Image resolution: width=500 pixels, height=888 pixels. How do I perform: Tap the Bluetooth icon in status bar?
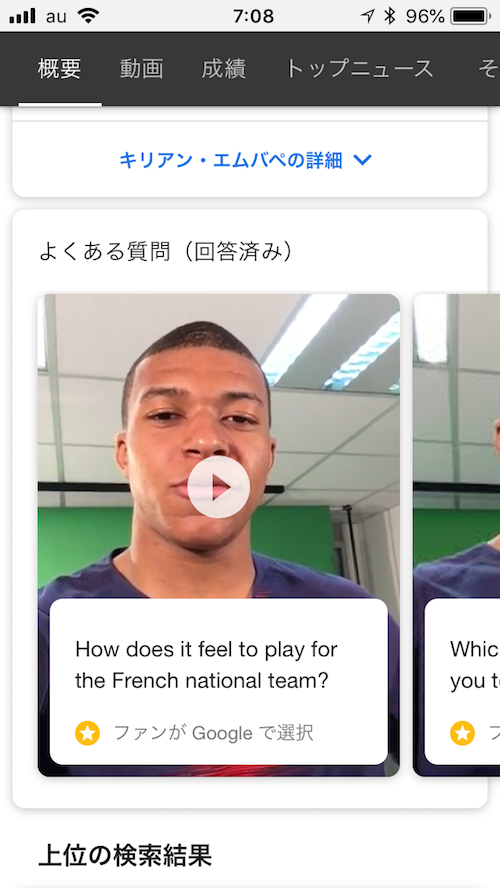click(390, 16)
